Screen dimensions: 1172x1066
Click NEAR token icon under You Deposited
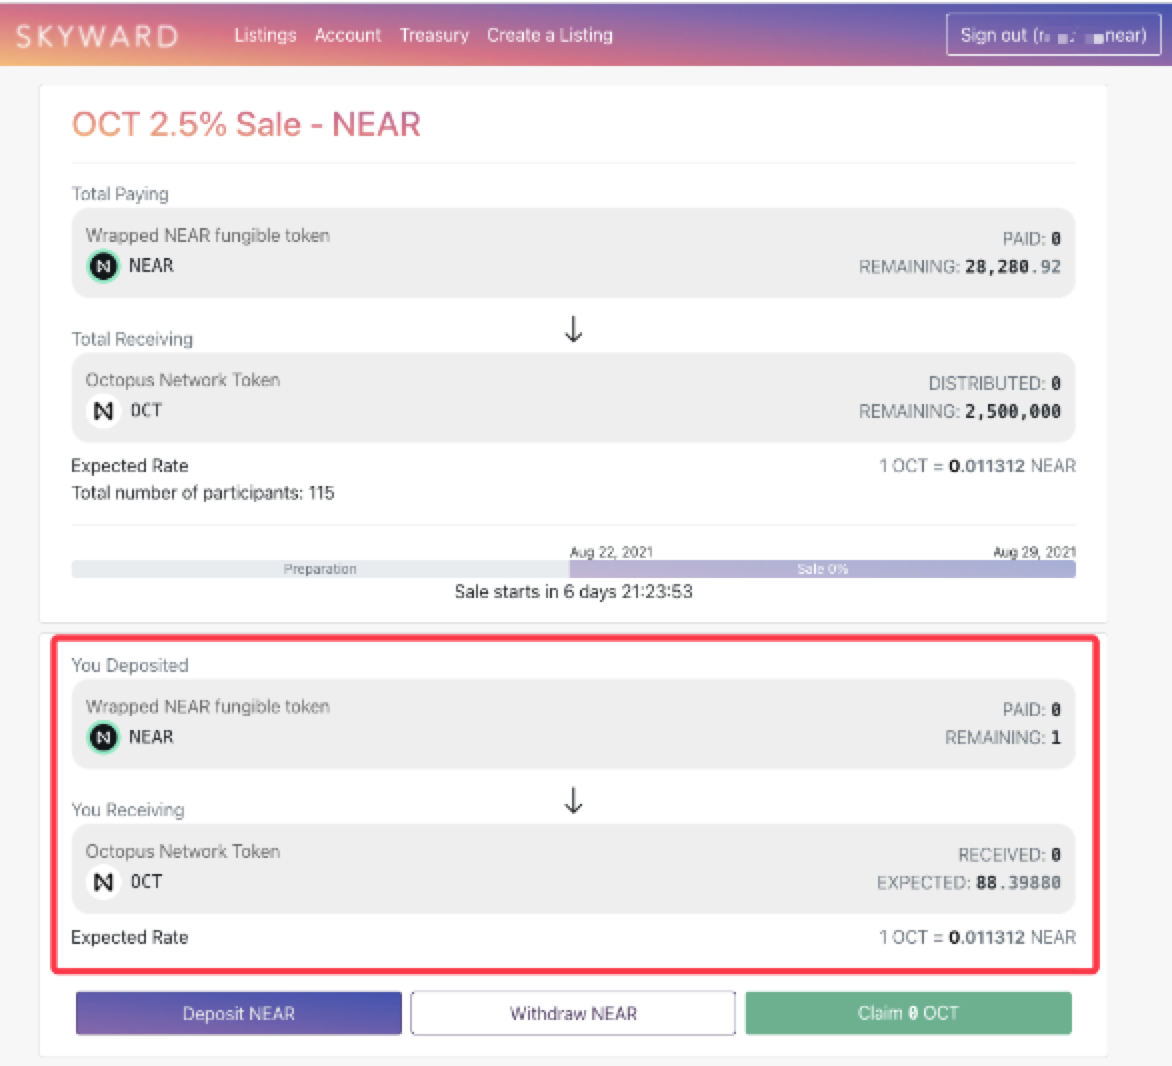pyautogui.click(x=103, y=738)
